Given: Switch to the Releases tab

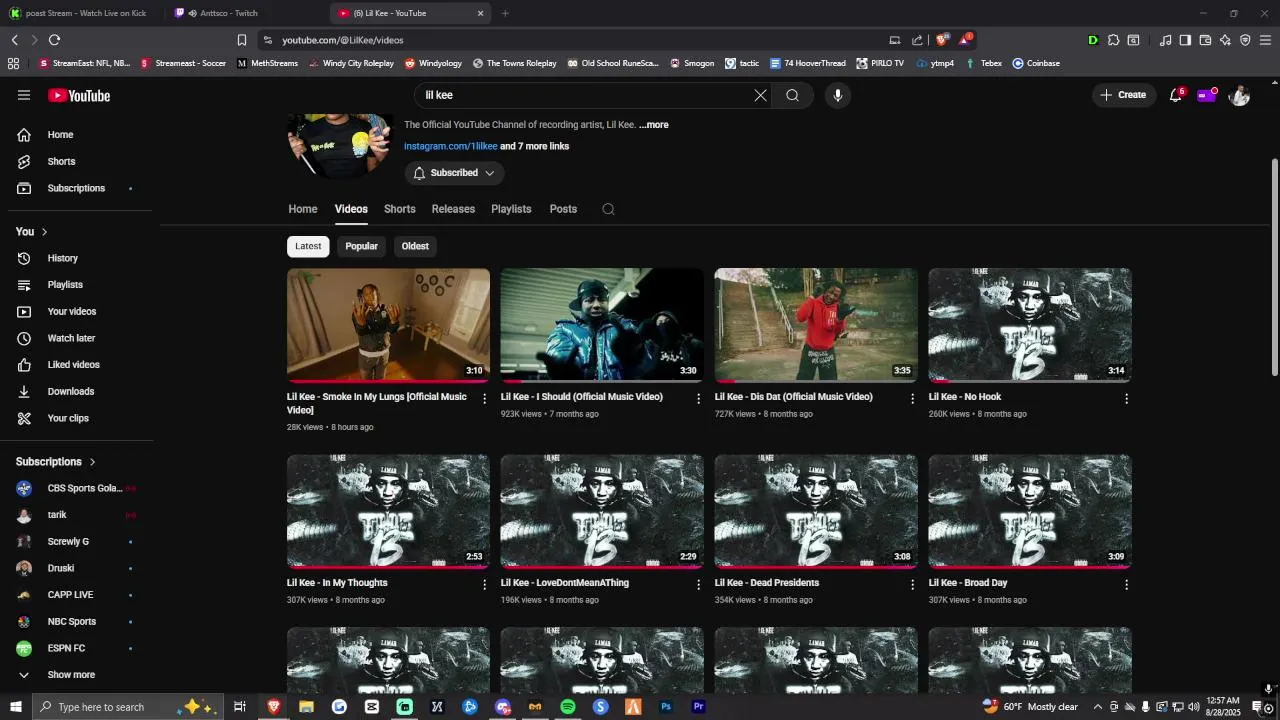Looking at the screenshot, I should click(x=453, y=209).
